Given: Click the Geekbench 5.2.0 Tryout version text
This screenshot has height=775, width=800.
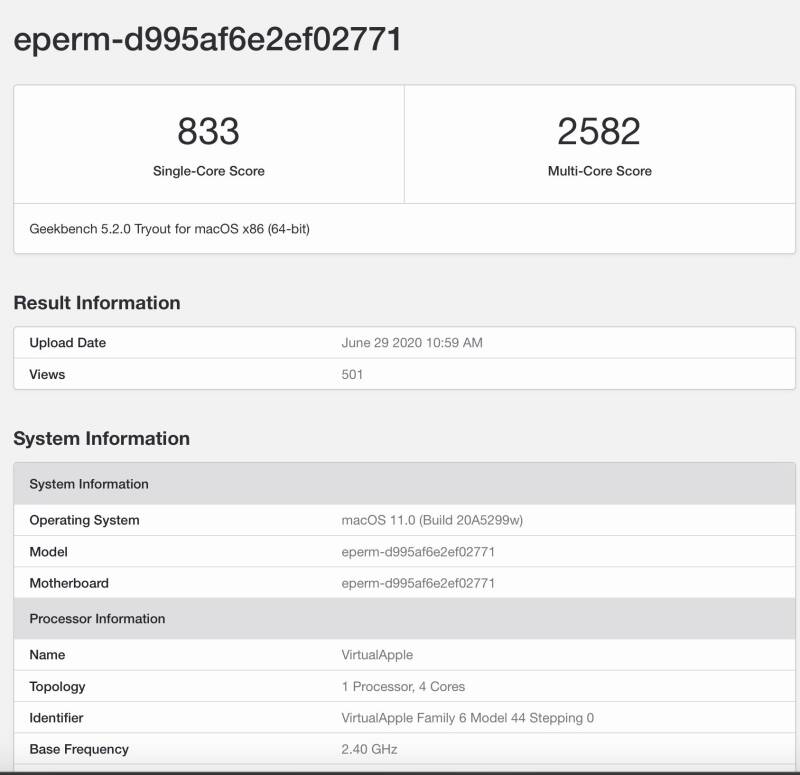Looking at the screenshot, I should point(169,229).
